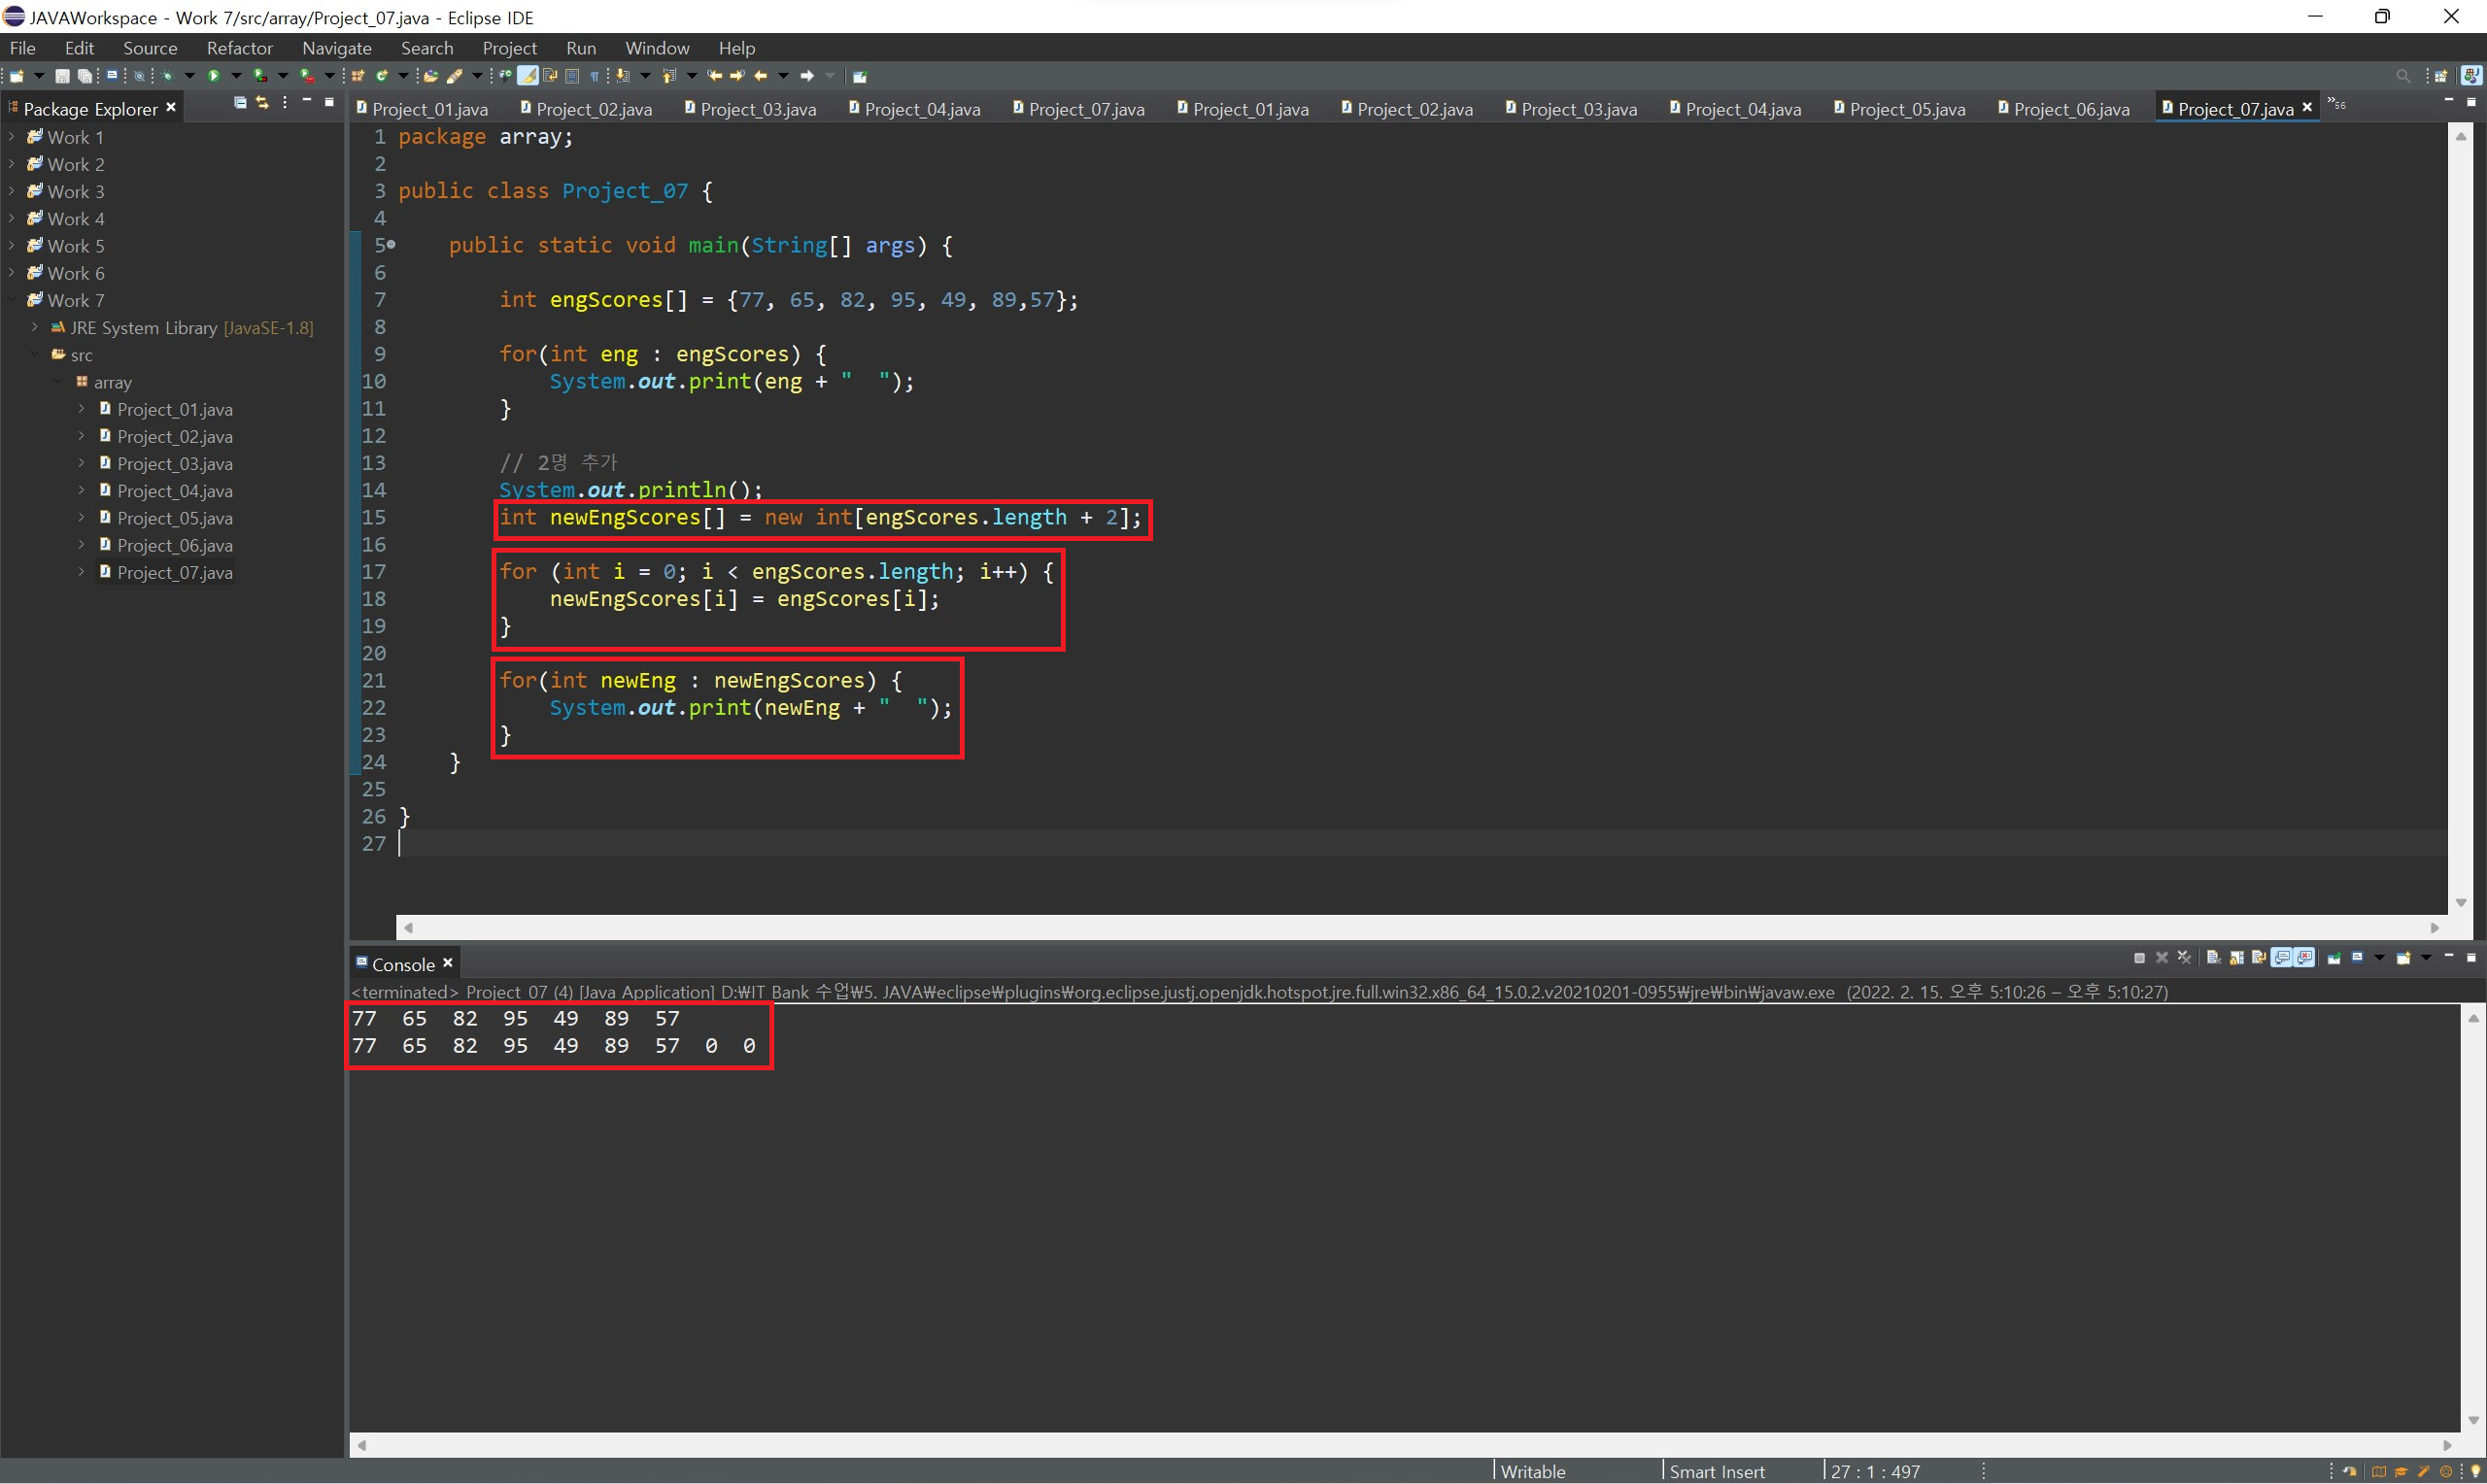2487x1484 pixels.
Task: Click the New Java Class icon
Action: pyautogui.click(x=381, y=76)
